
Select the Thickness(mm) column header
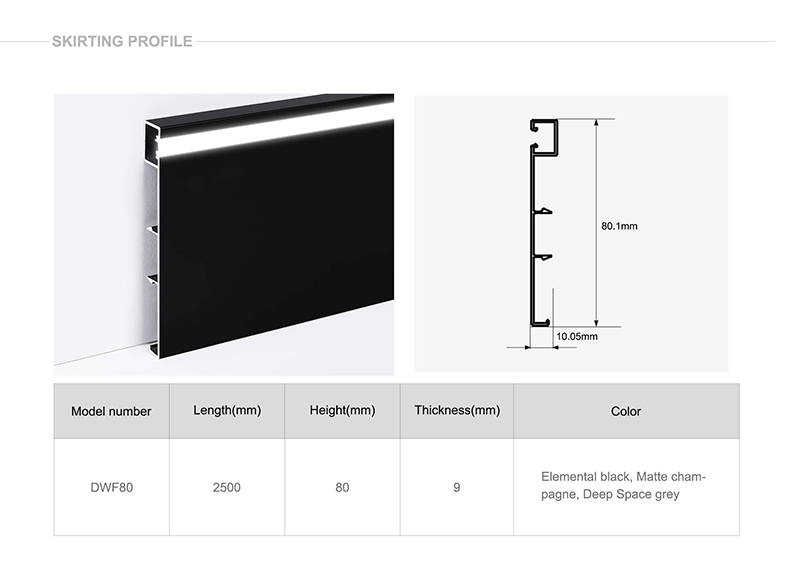[457, 411]
